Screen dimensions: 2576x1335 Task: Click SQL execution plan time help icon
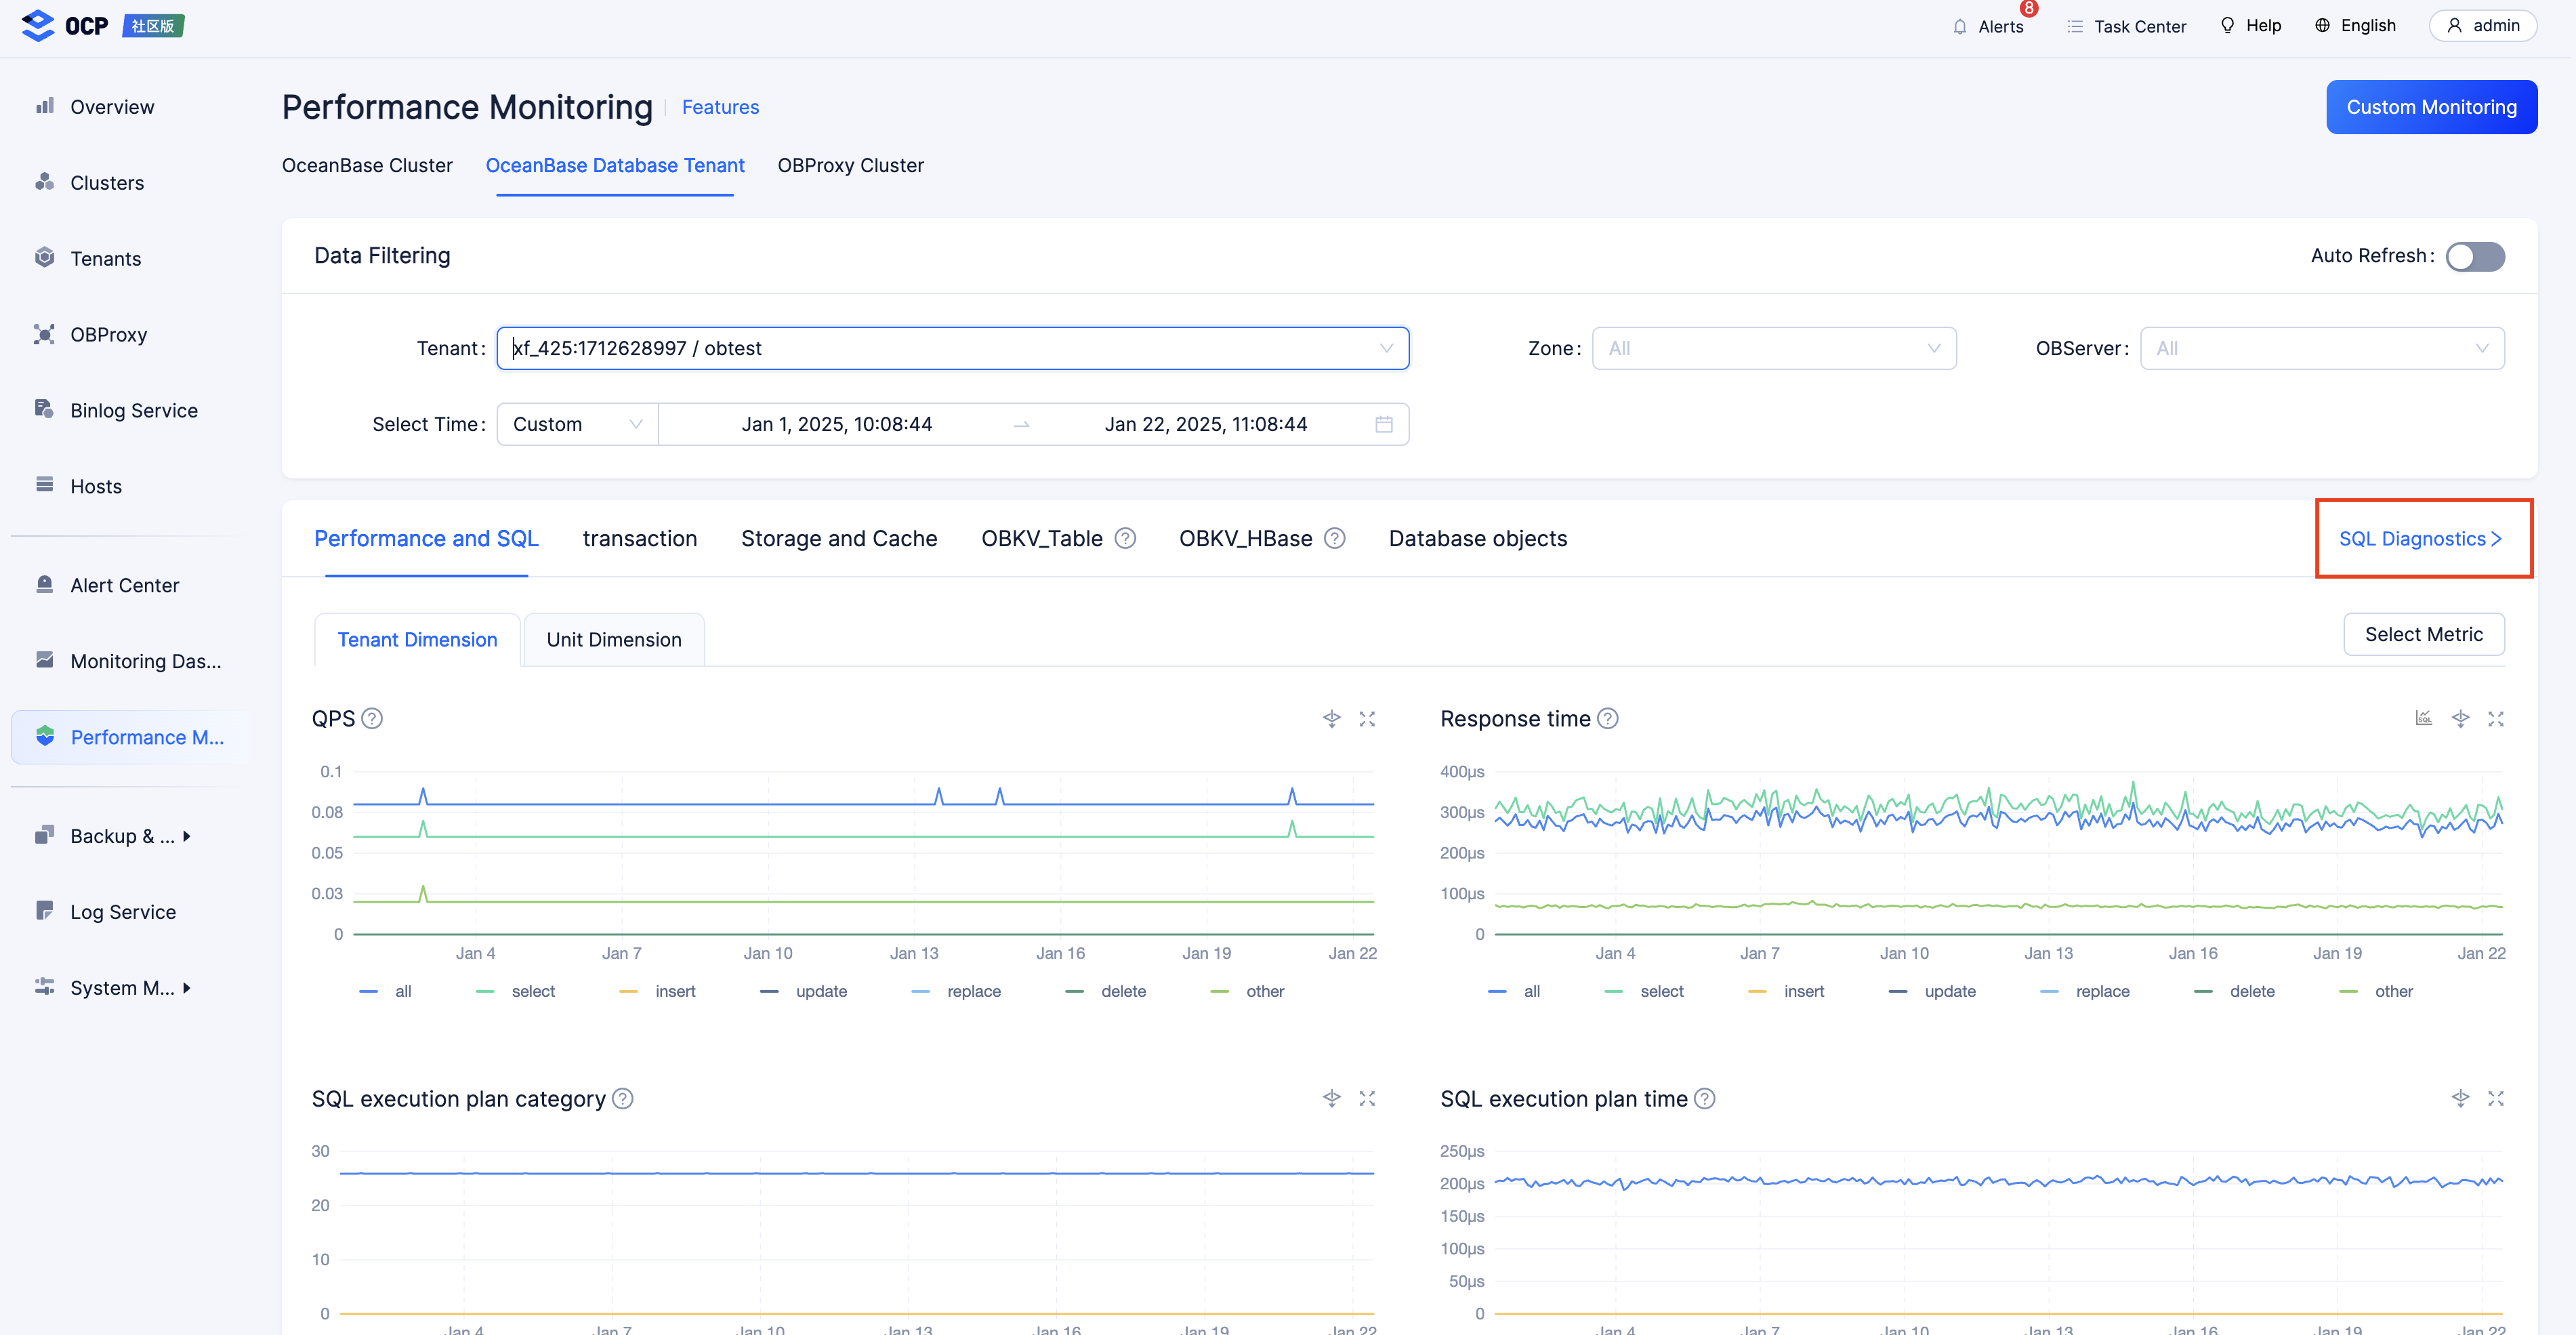pos(1705,1098)
